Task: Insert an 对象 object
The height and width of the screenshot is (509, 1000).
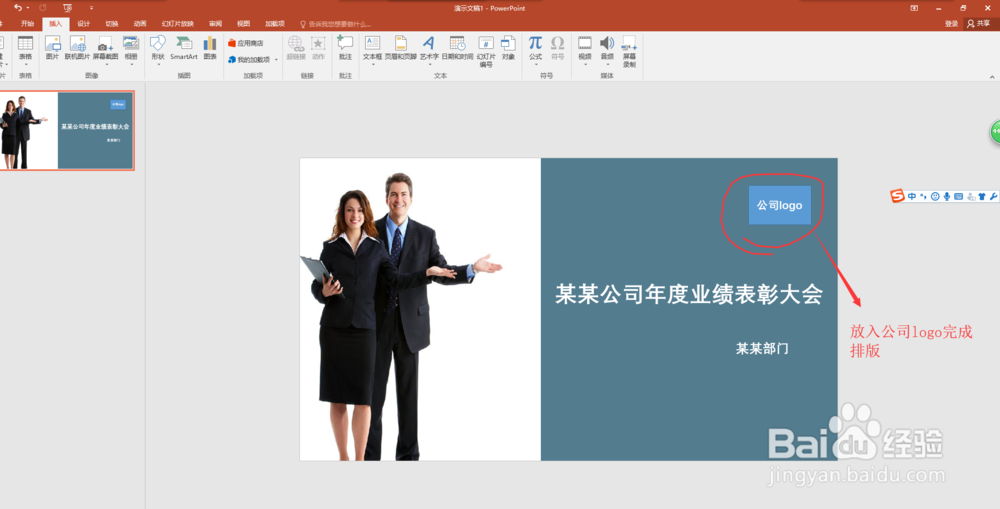Action: [x=508, y=48]
